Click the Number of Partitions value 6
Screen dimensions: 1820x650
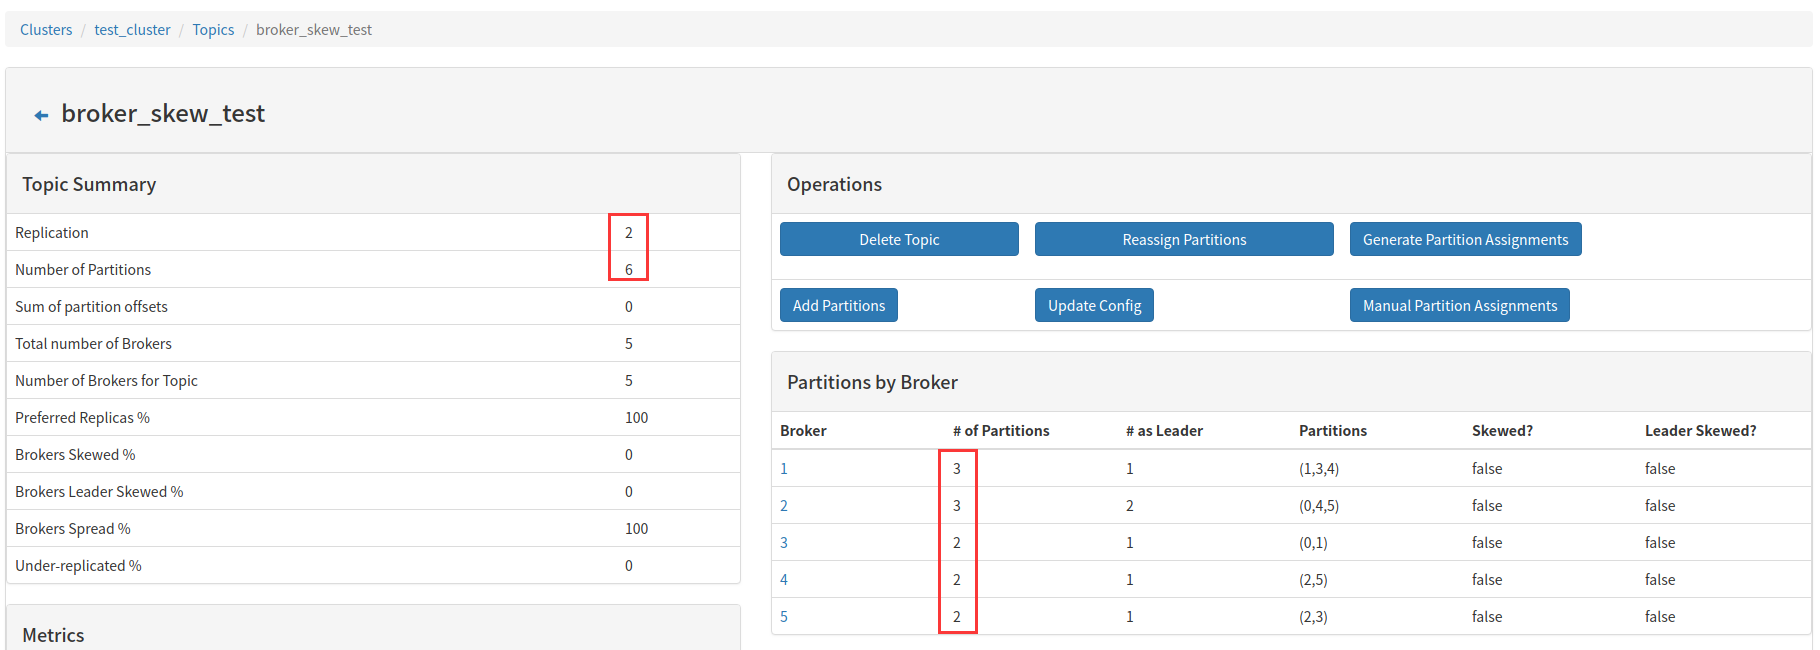[629, 269]
